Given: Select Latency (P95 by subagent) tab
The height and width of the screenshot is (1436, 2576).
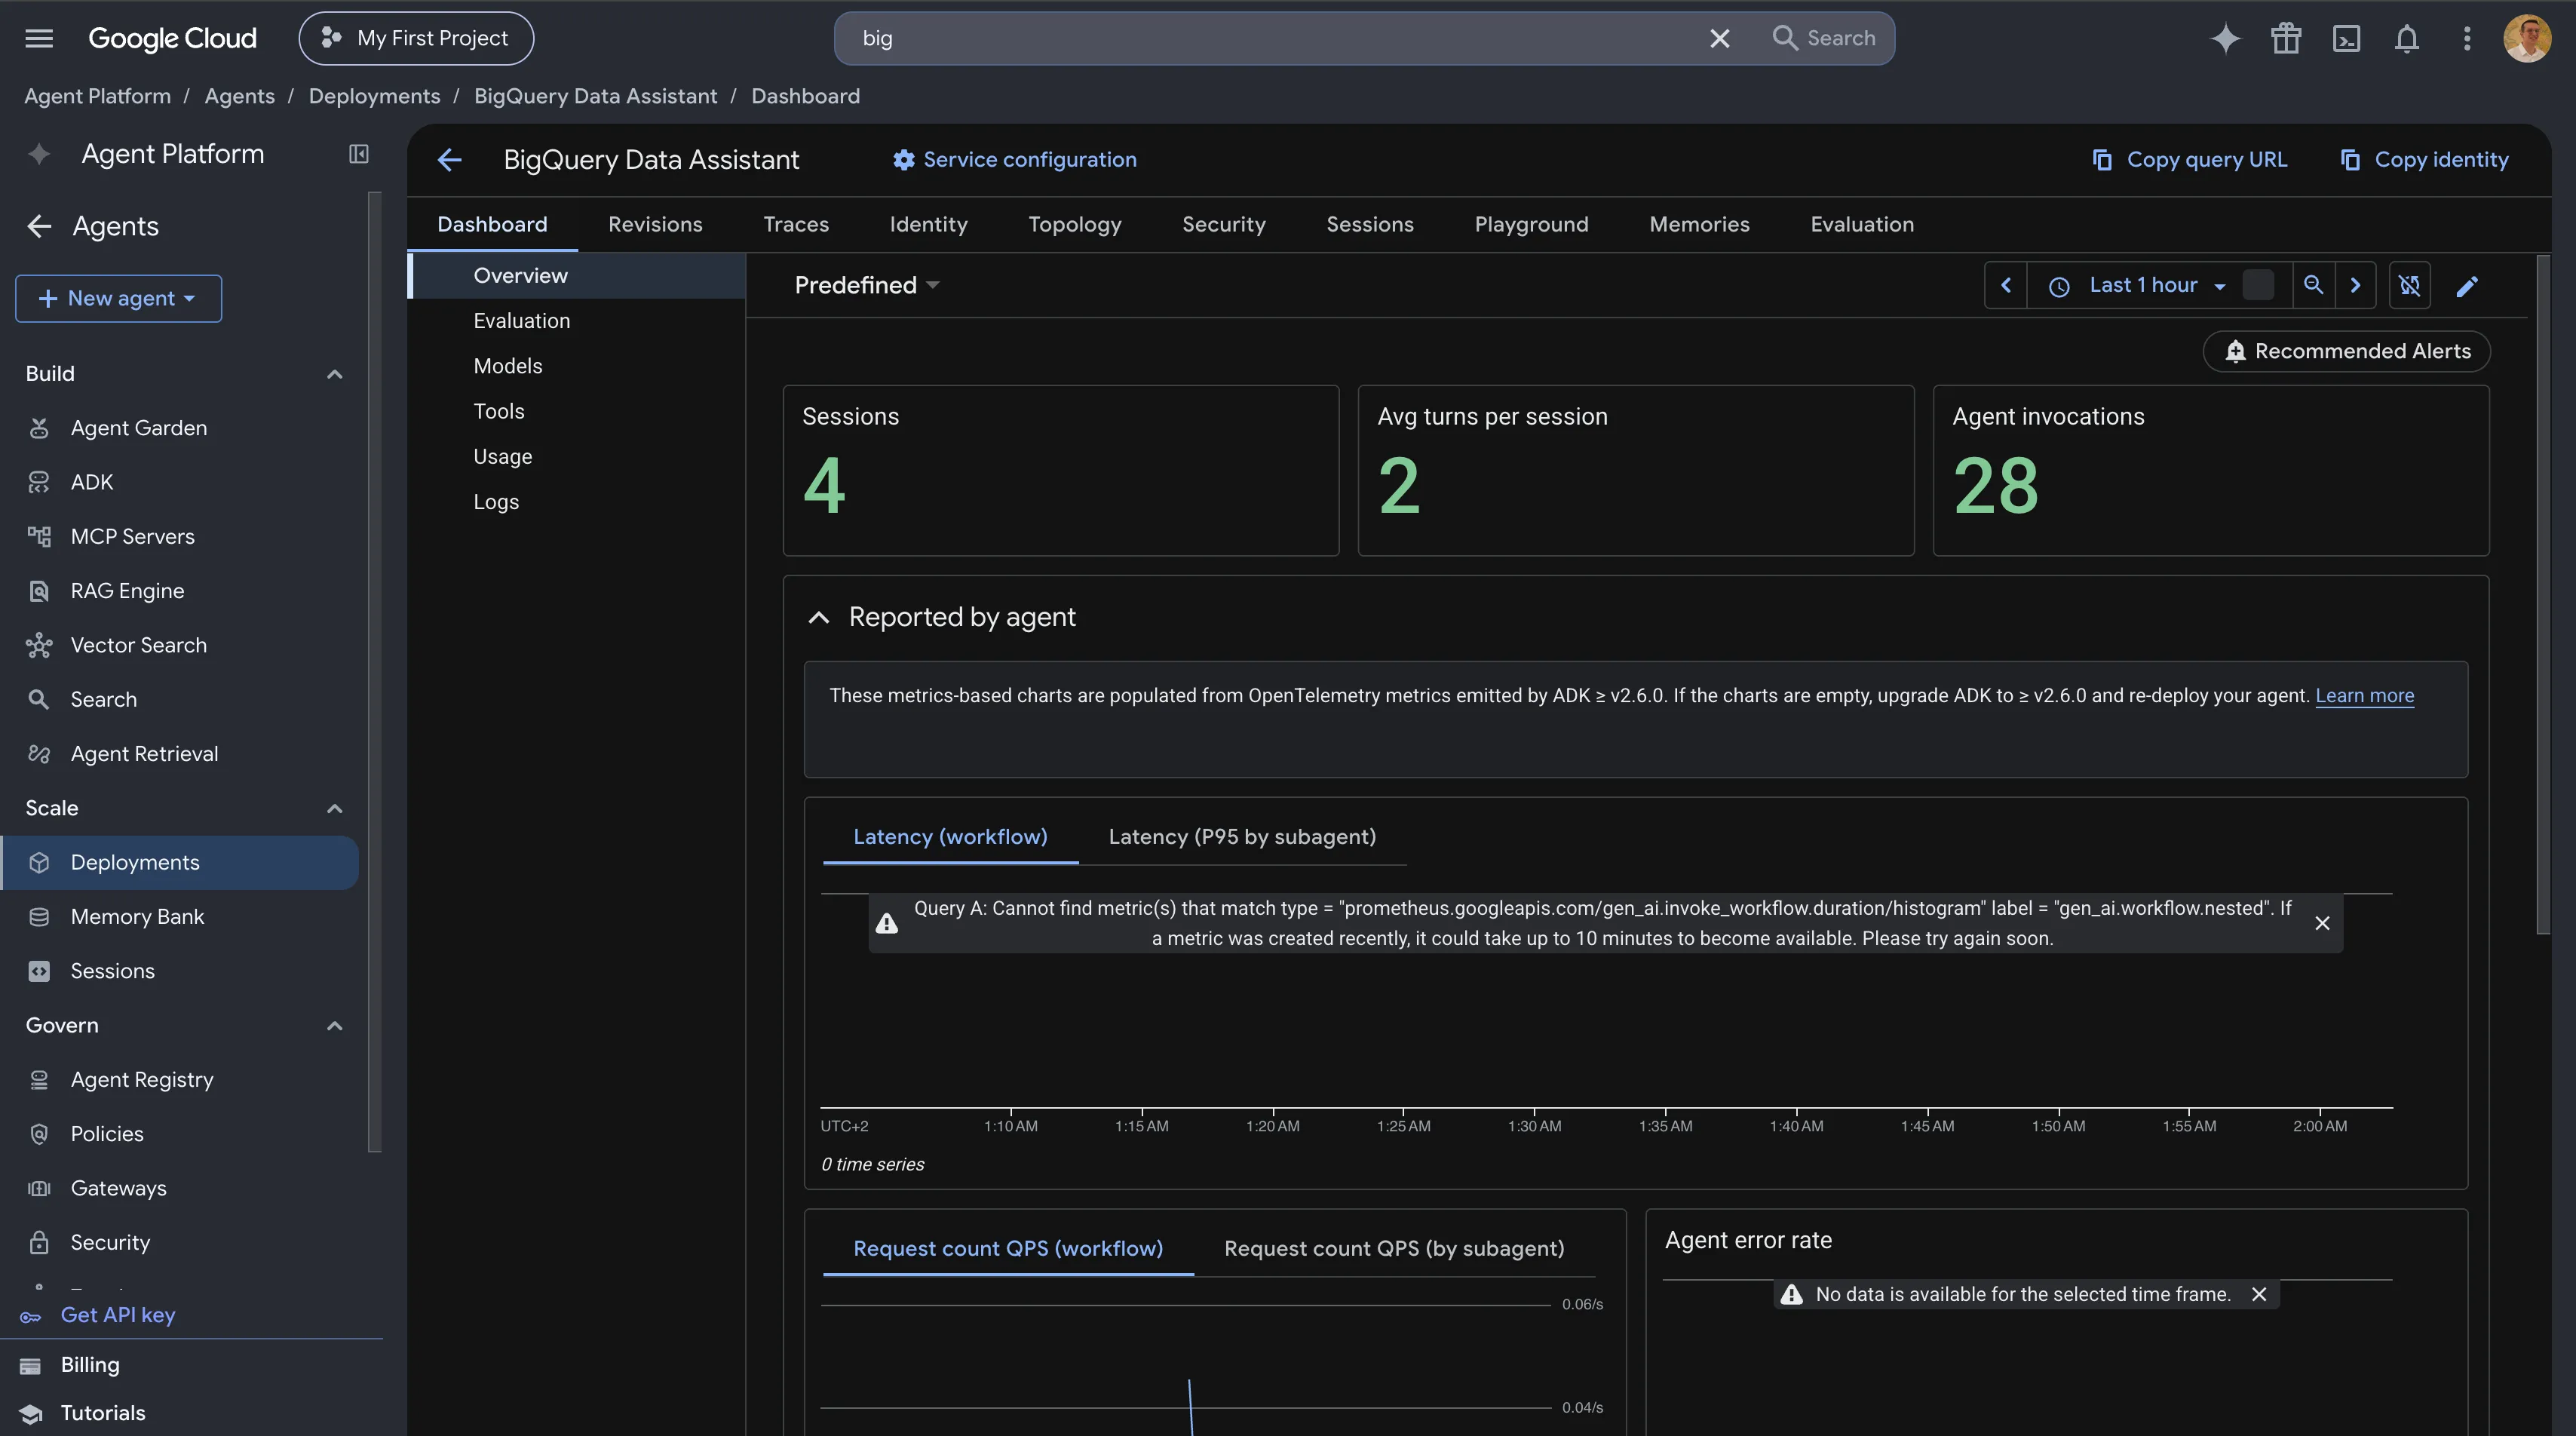Looking at the screenshot, I should (1242, 837).
